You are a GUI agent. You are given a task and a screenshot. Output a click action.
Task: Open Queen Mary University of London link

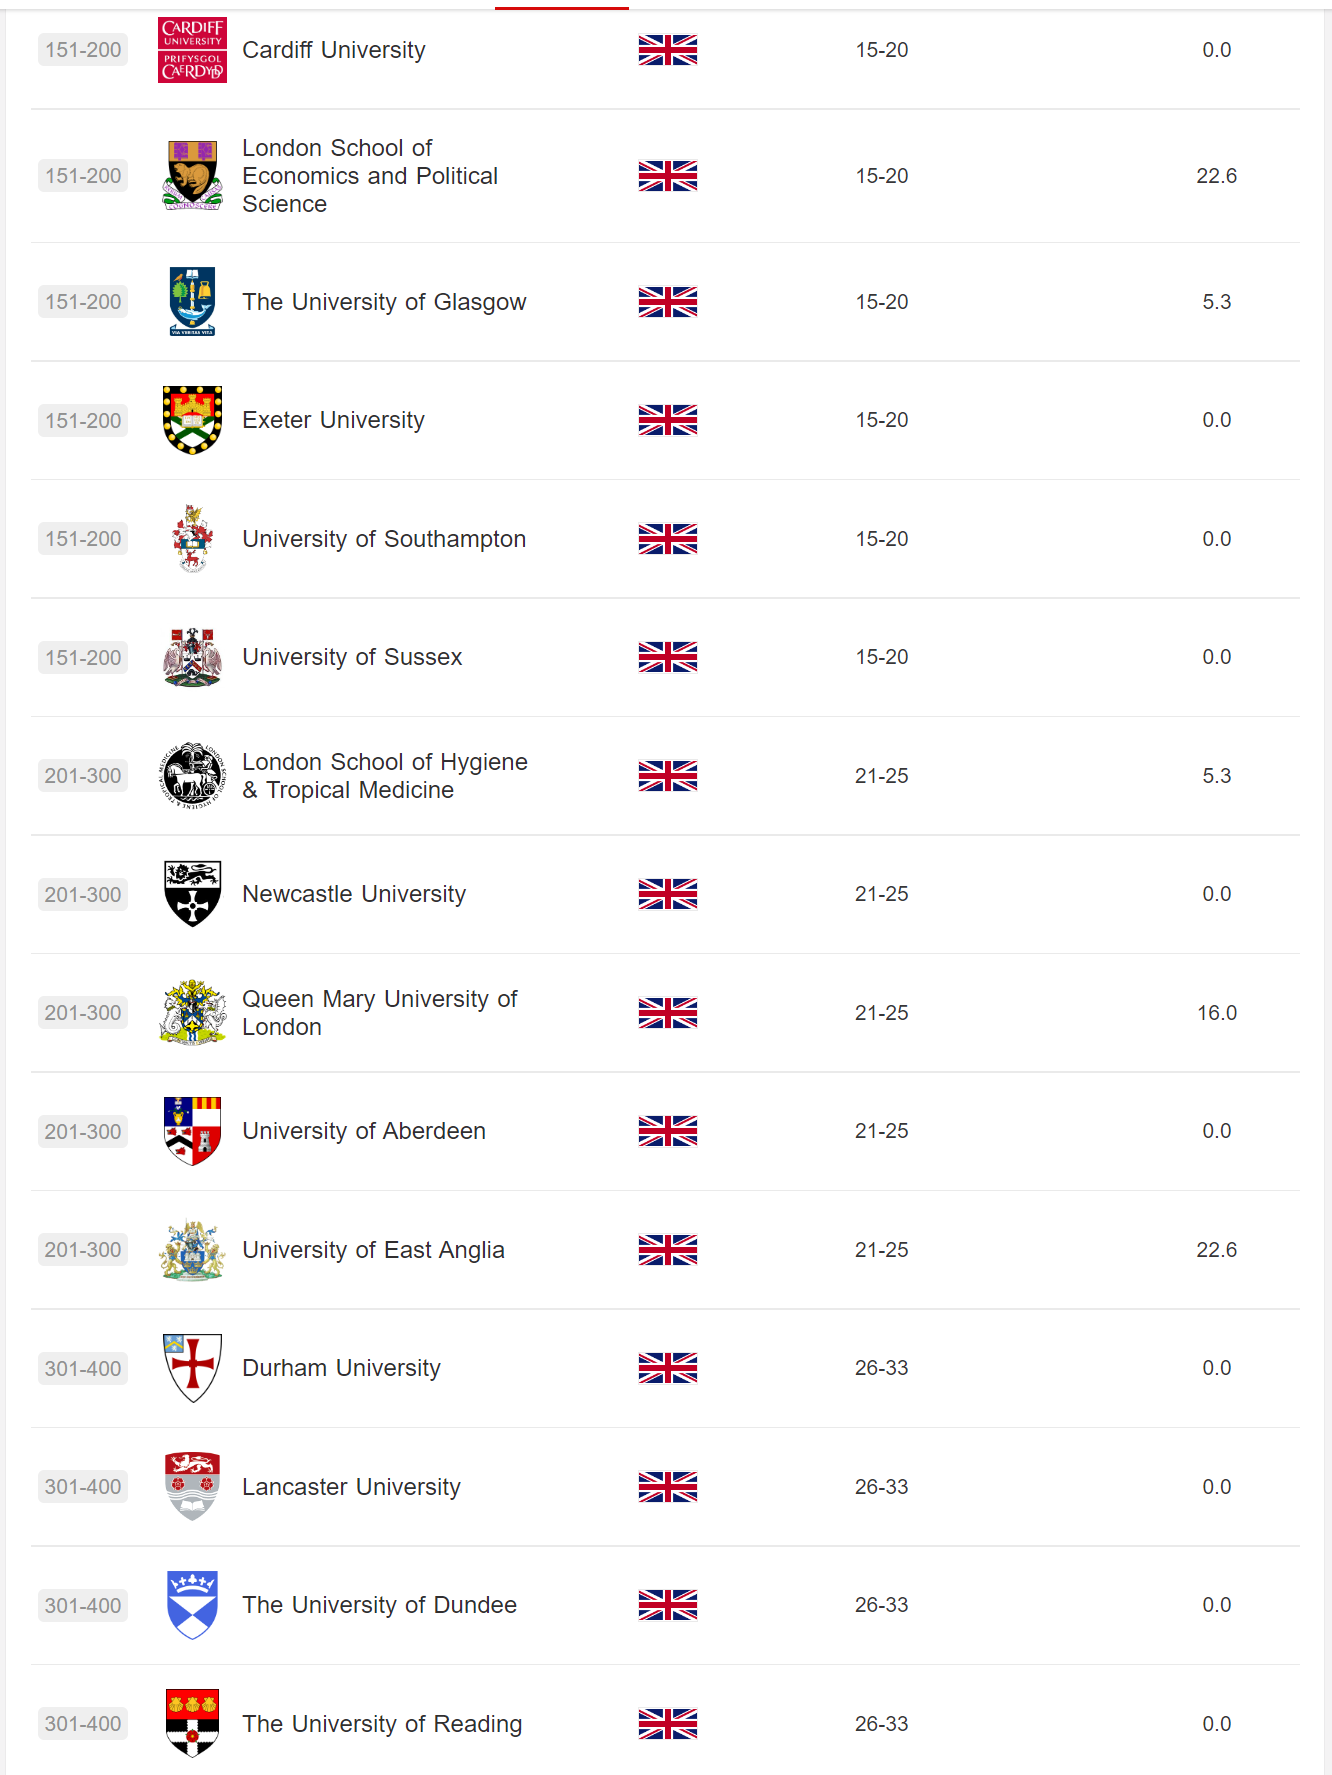[x=379, y=1013]
